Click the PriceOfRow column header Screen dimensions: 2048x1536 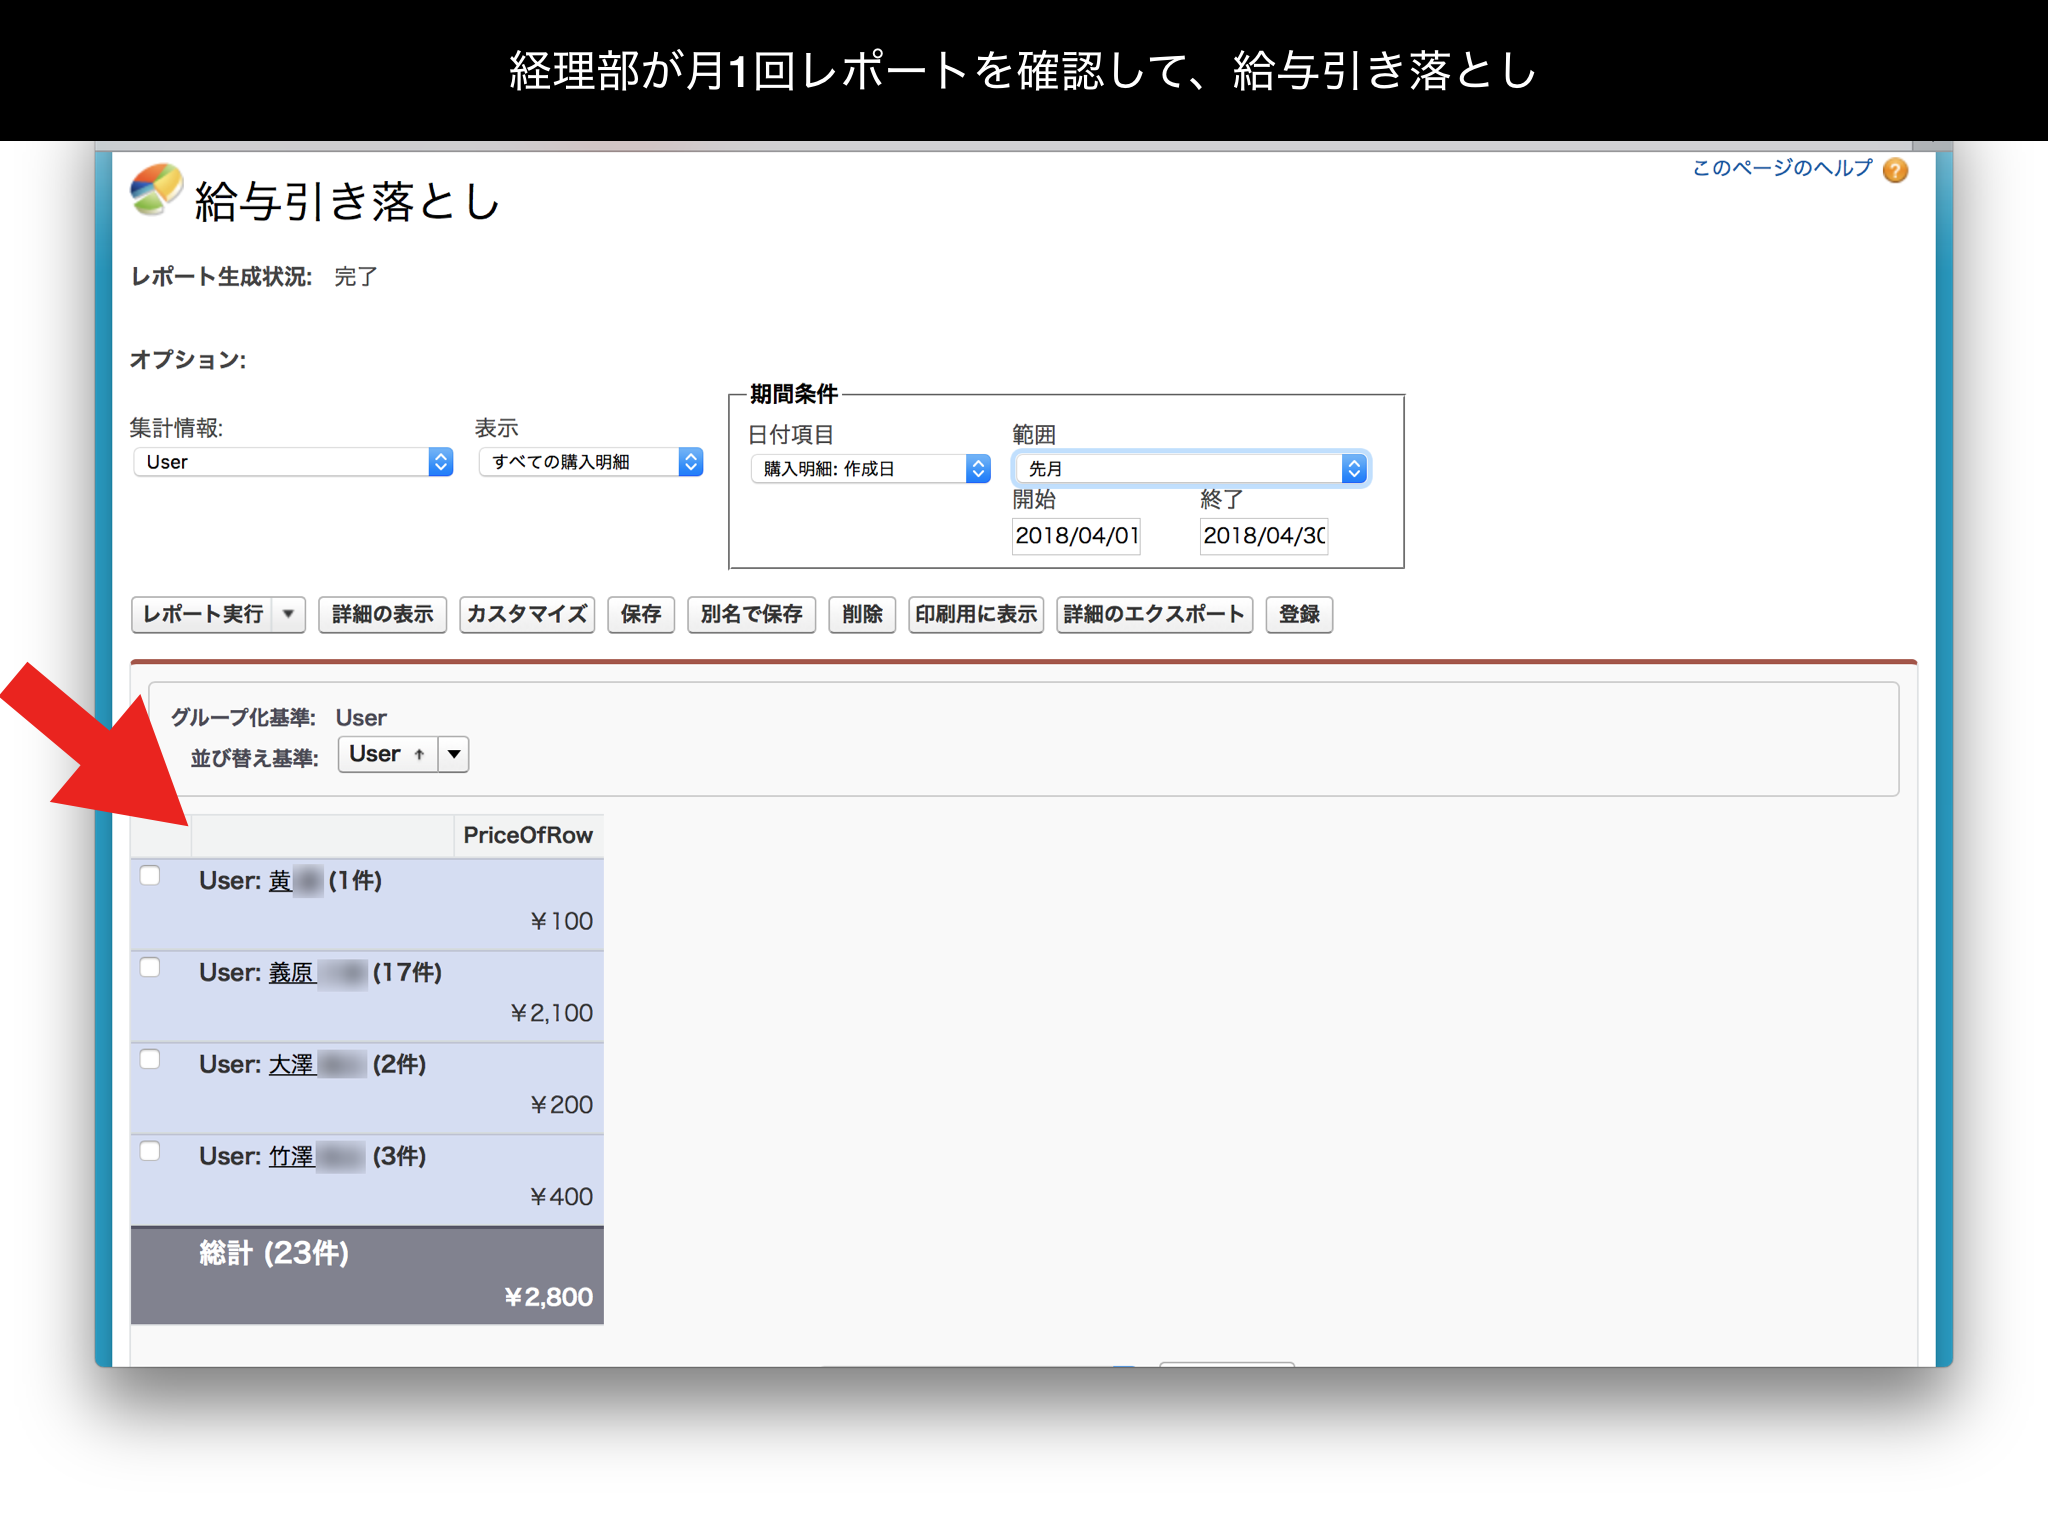(527, 835)
